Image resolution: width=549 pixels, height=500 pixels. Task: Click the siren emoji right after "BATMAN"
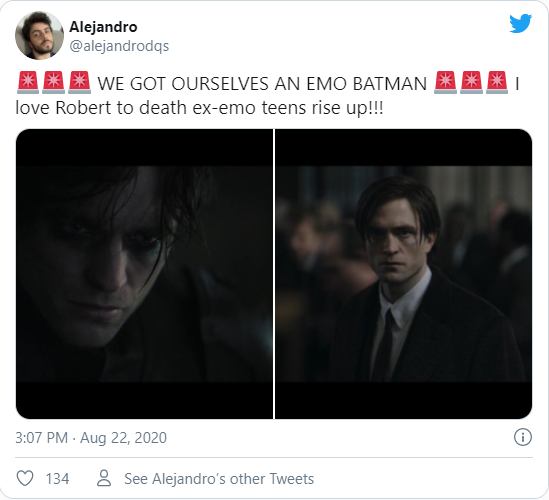(445, 82)
